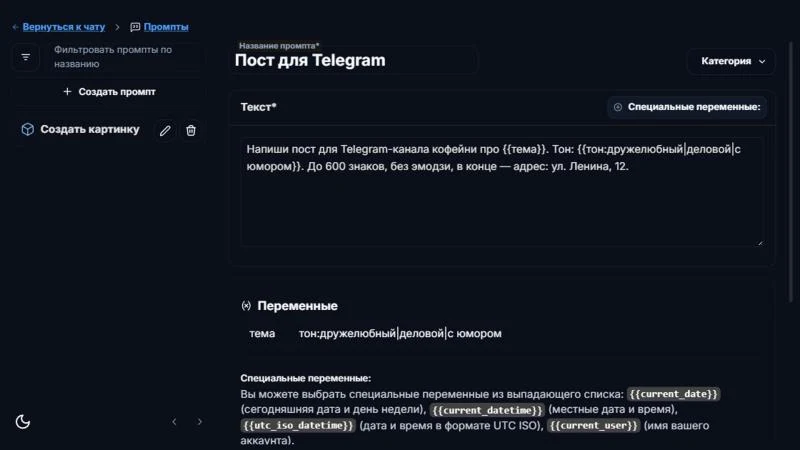The height and width of the screenshot is (450, 800).
Task: Click the тема variable chip
Action: point(262,334)
